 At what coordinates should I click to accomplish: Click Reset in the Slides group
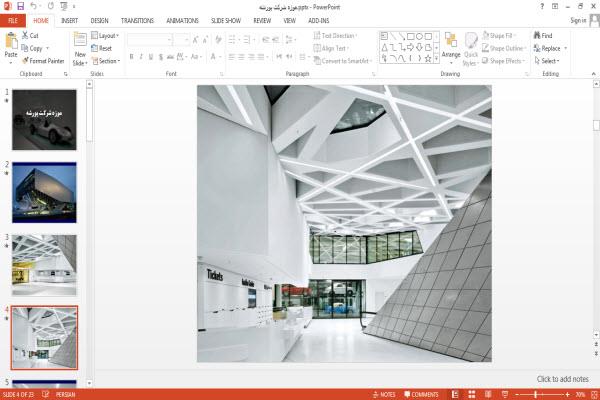click(x=102, y=48)
